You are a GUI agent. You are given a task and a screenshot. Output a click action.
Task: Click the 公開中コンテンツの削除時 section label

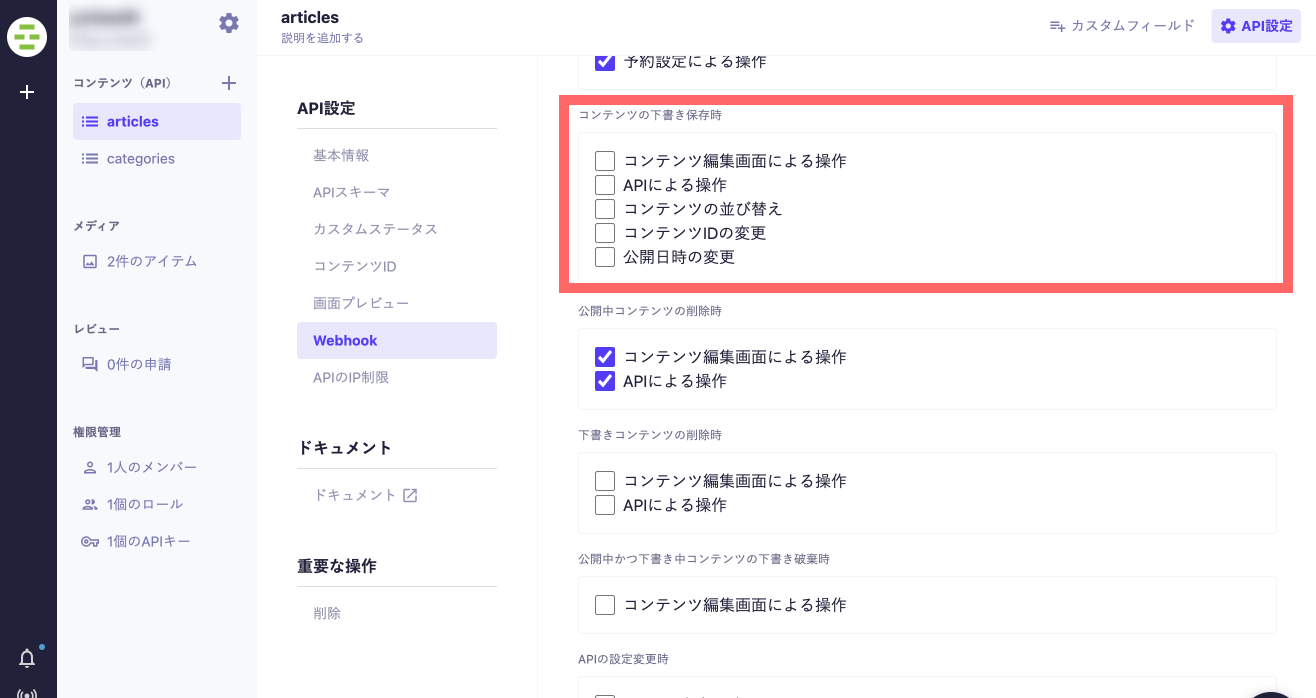(650, 311)
